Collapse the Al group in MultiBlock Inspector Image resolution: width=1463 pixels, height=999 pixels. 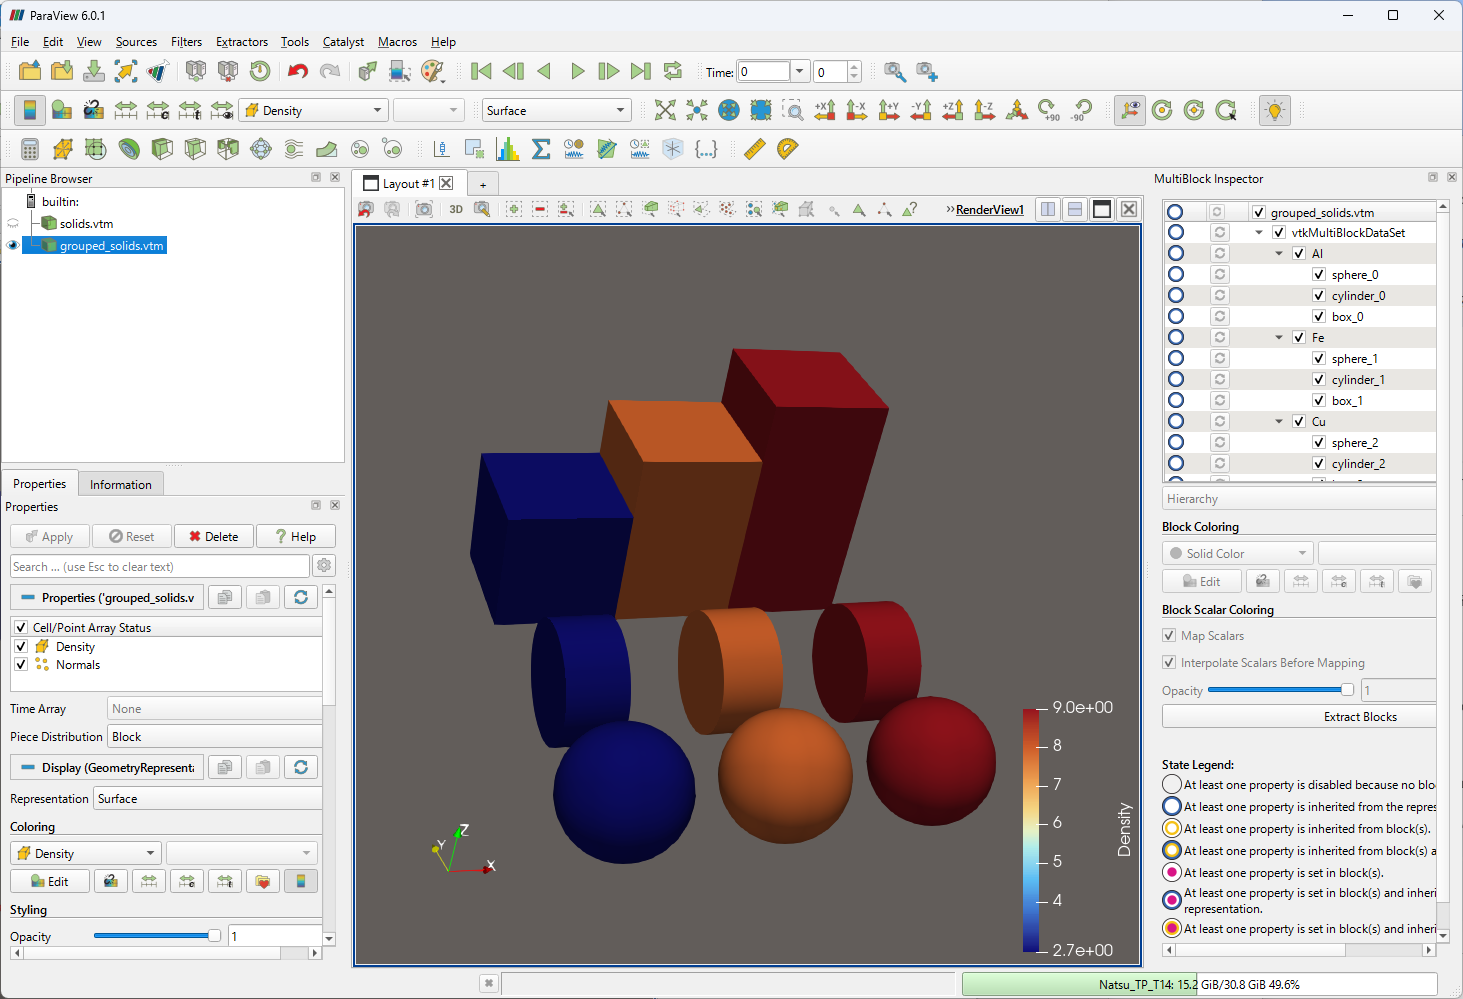point(1279,253)
